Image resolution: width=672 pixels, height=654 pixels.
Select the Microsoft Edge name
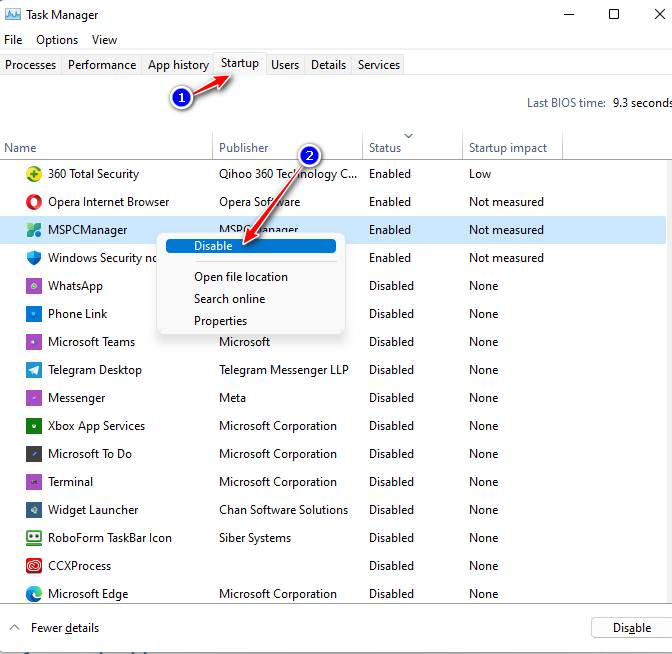(x=88, y=594)
